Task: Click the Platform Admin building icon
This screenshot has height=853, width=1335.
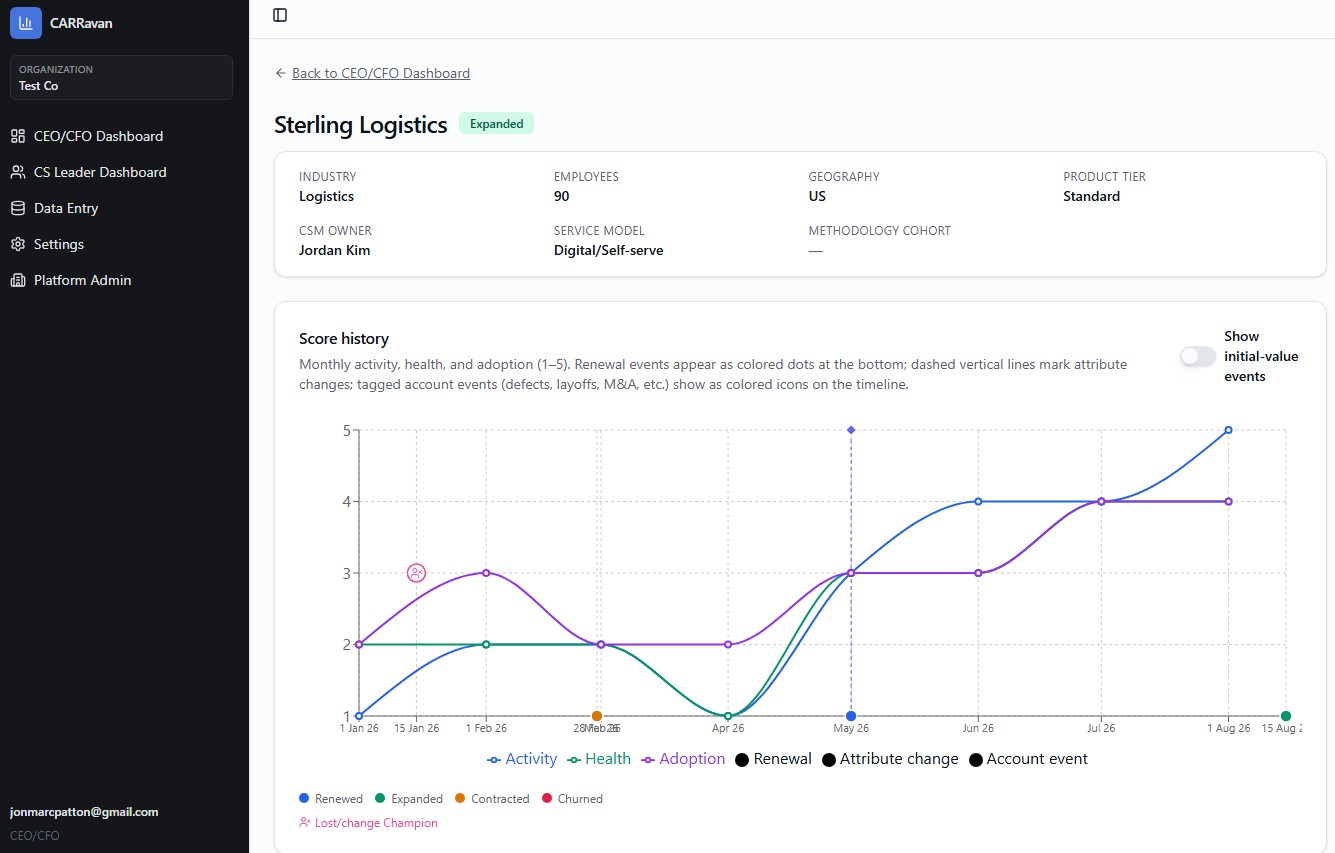Action: [x=18, y=280]
